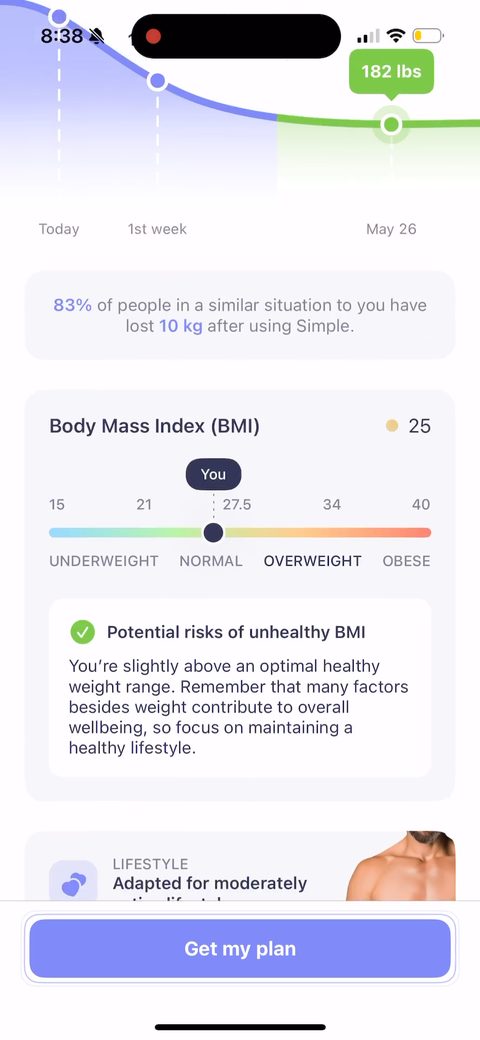Tap the BMI slider knob
The image size is (480, 1040).
click(x=213, y=532)
